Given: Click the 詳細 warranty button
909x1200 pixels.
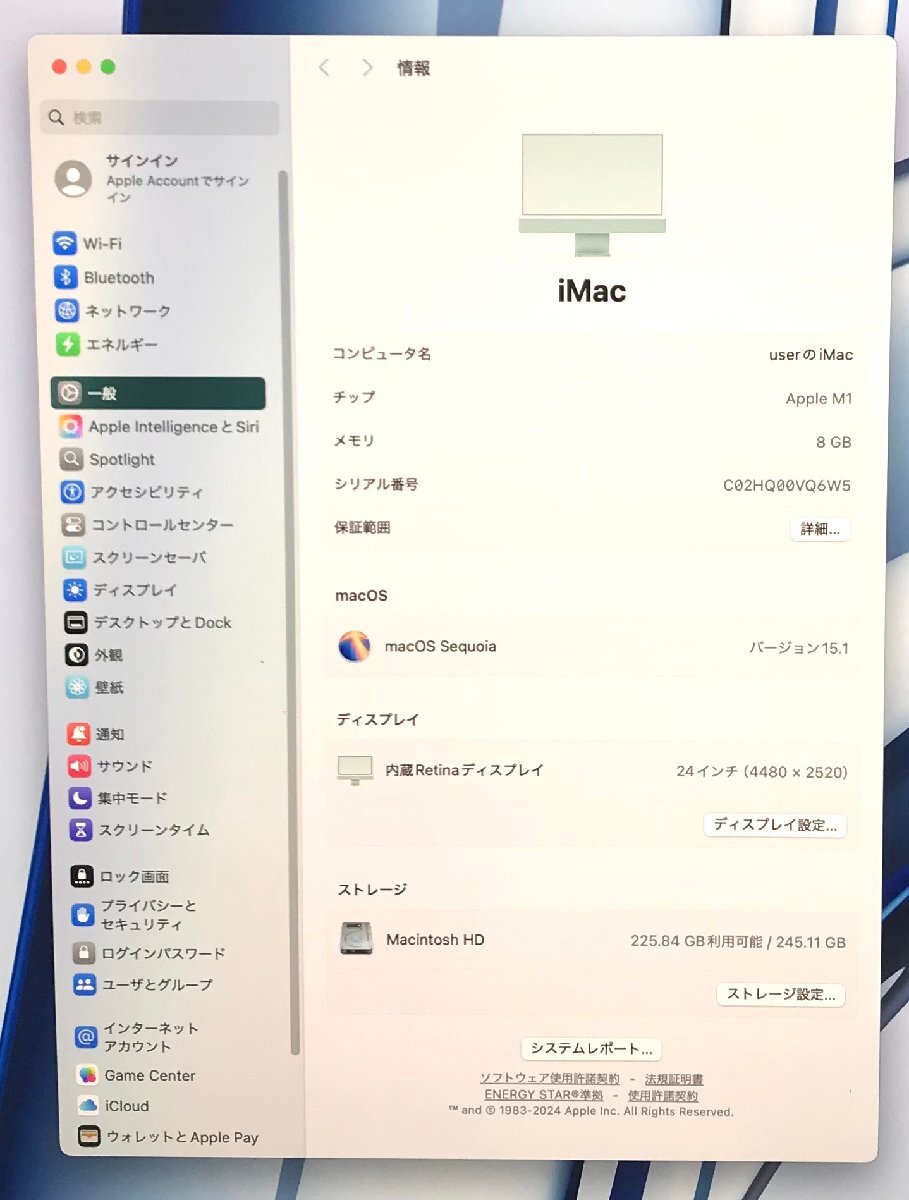Looking at the screenshot, I should tap(819, 529).
